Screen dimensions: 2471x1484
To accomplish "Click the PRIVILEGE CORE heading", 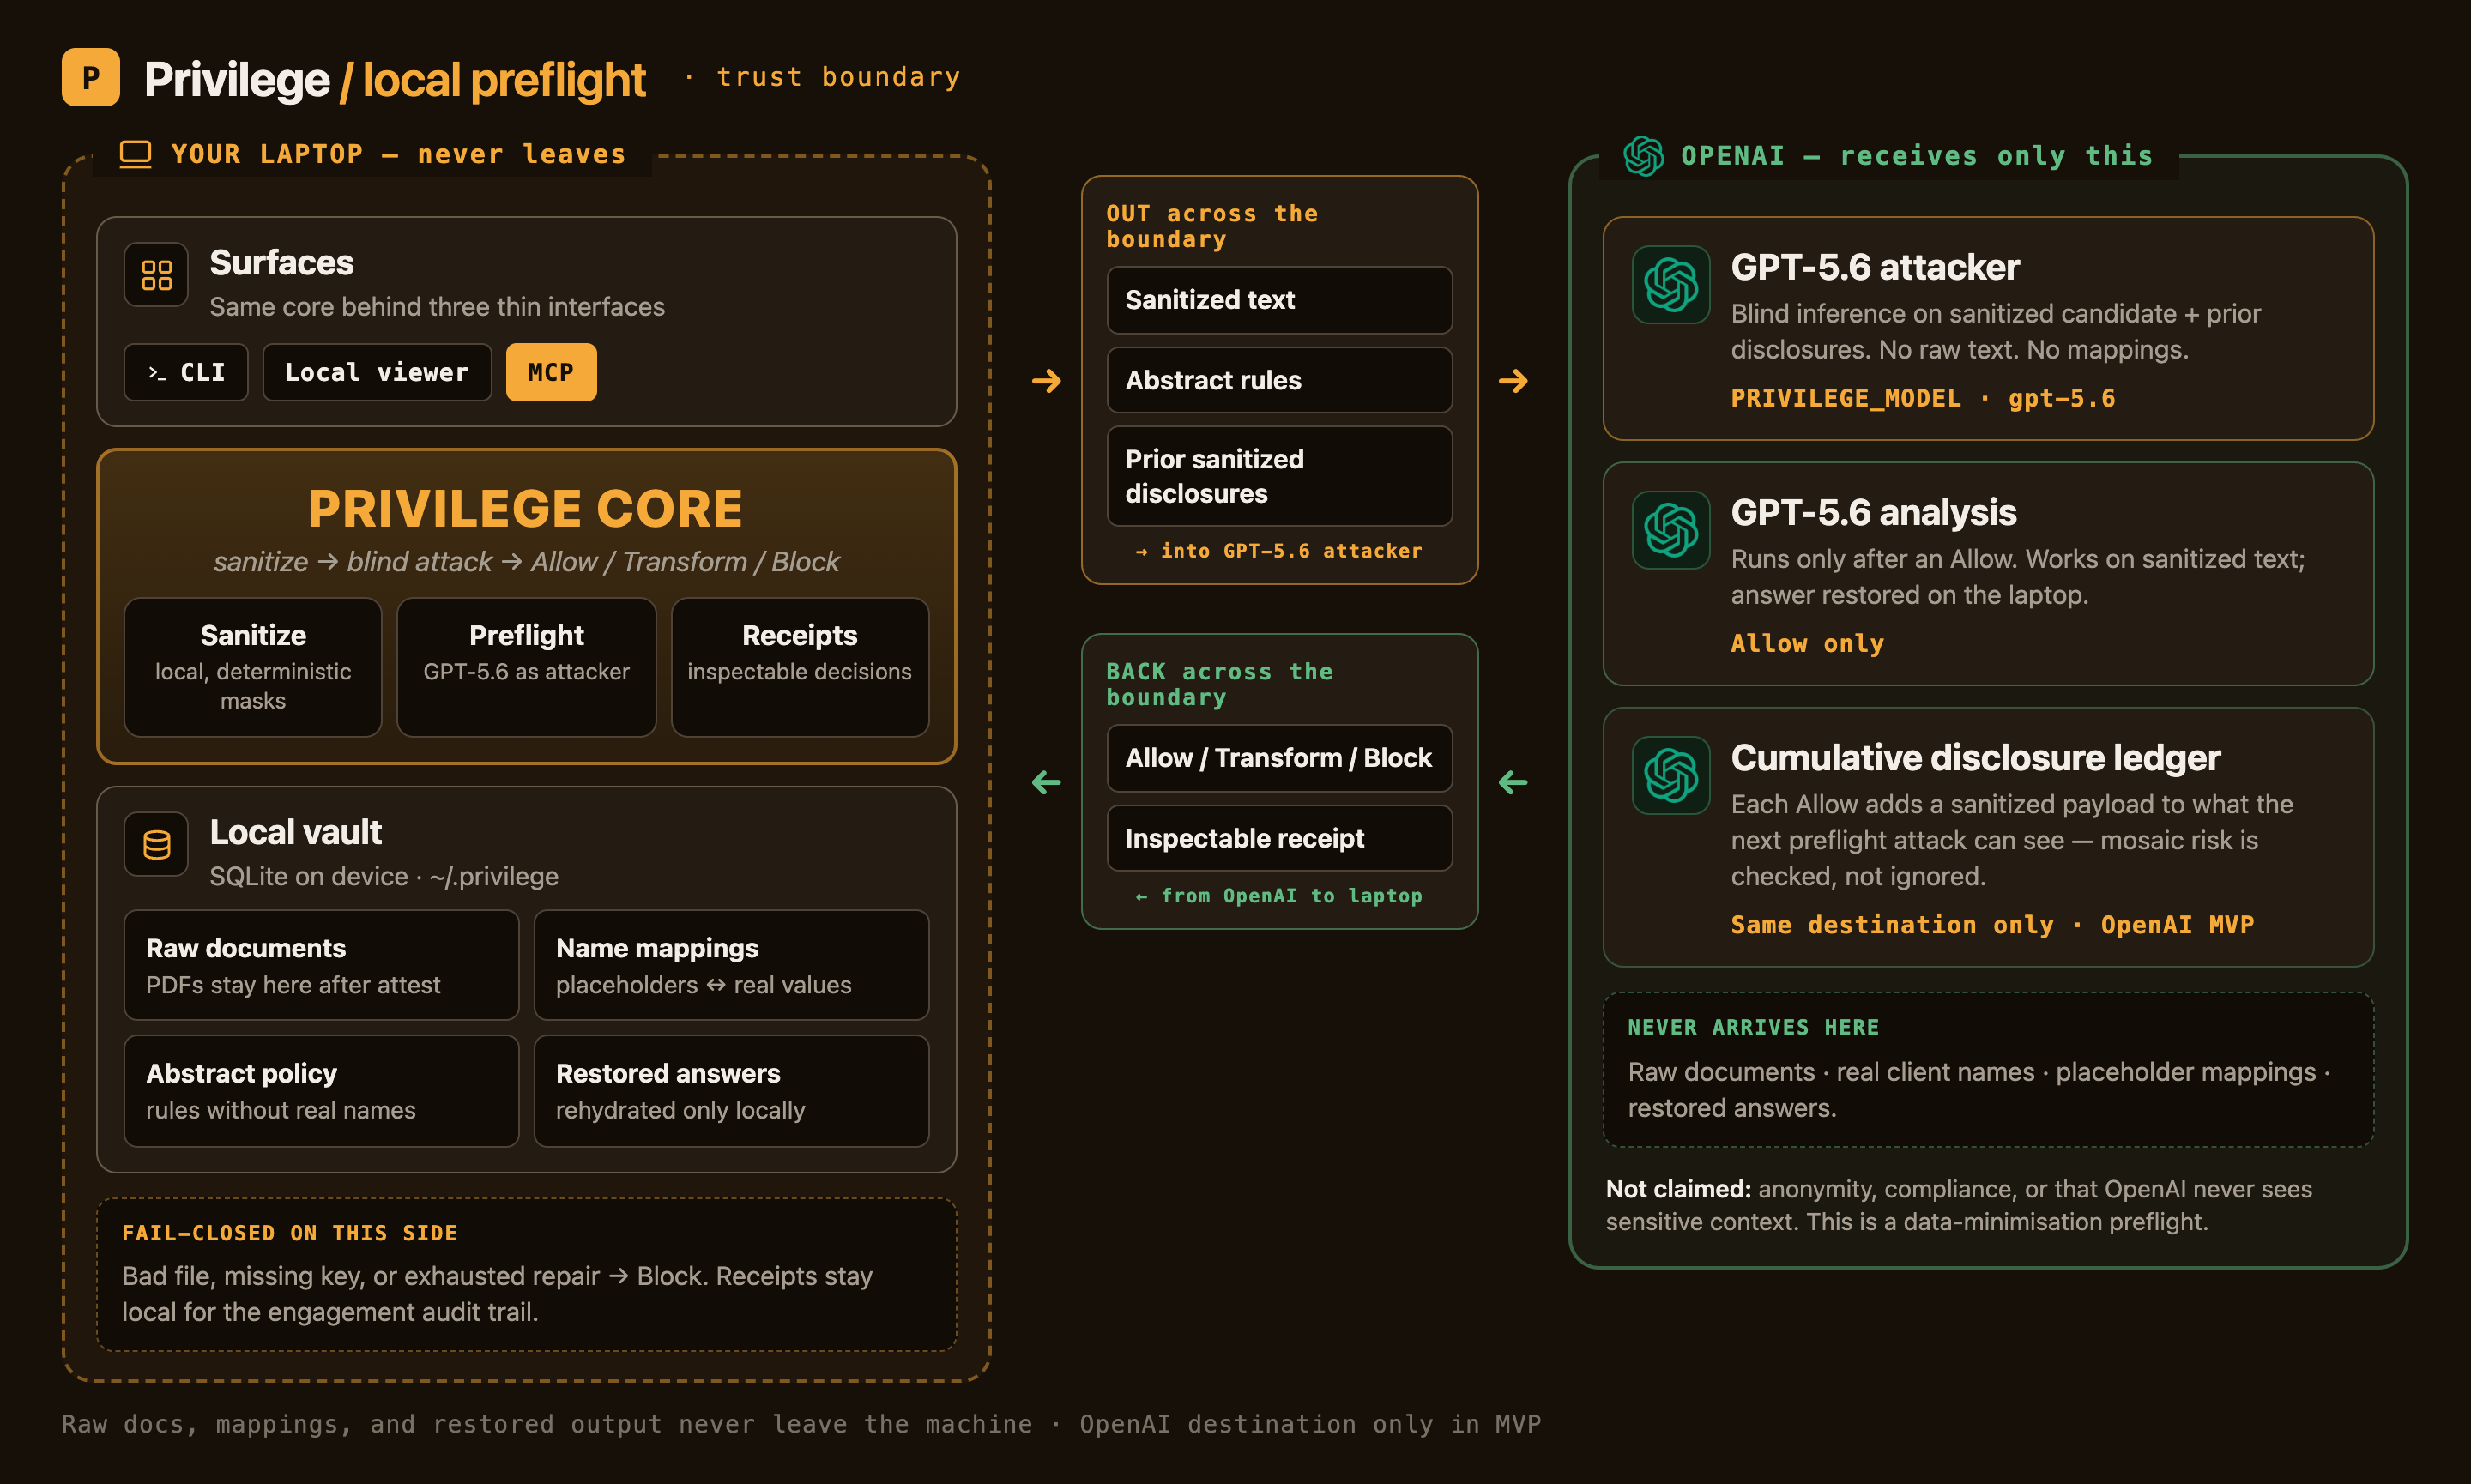I will click(x=525, y=508).
